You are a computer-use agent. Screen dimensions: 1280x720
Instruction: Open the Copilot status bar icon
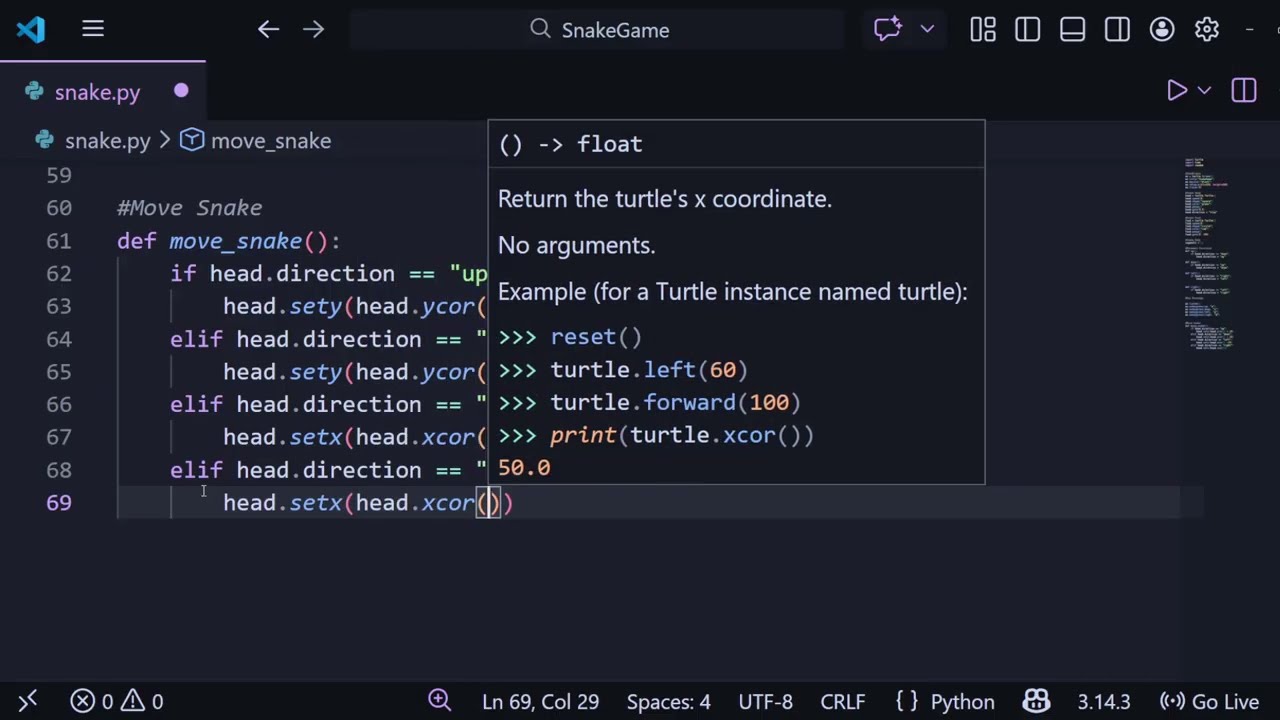(x=1036, y=701)
